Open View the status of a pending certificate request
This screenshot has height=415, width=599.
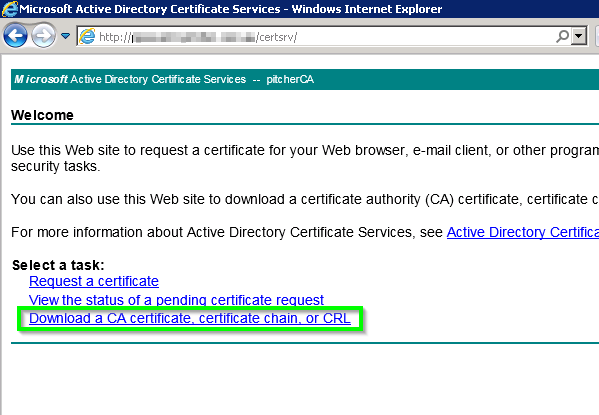click(x=176, y=300)
